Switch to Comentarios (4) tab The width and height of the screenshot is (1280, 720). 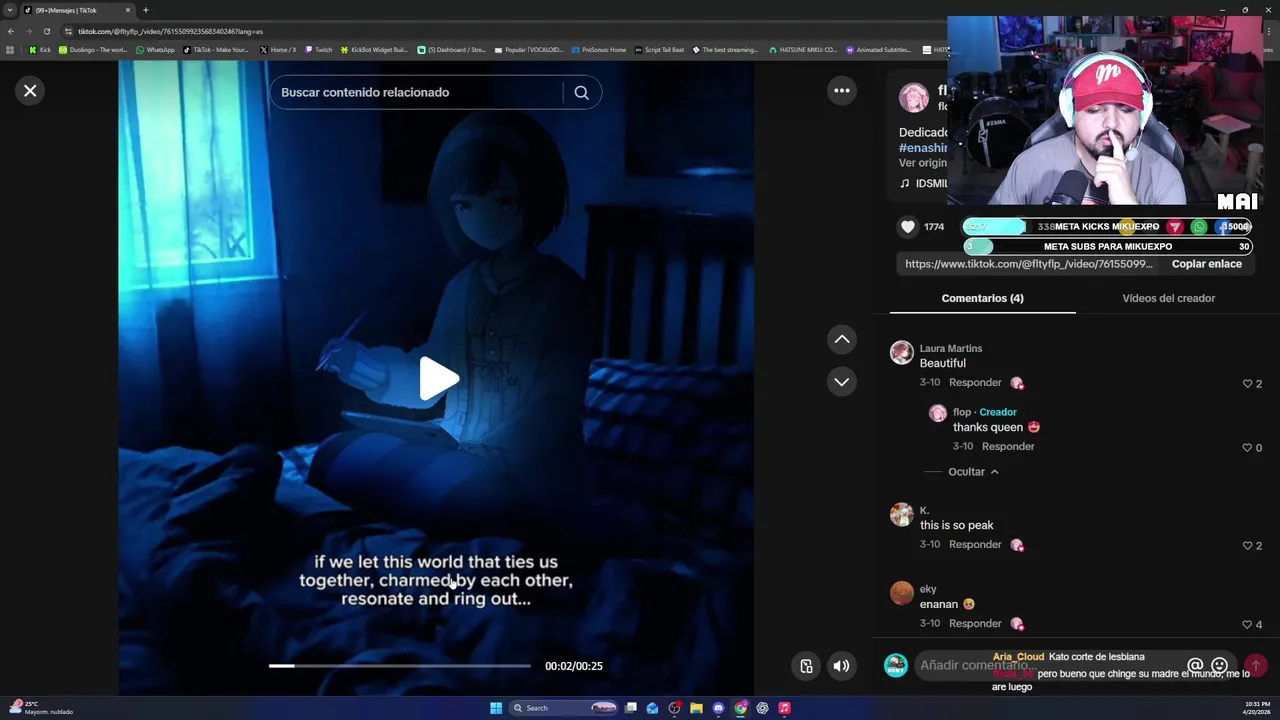[x=982, y=298]
